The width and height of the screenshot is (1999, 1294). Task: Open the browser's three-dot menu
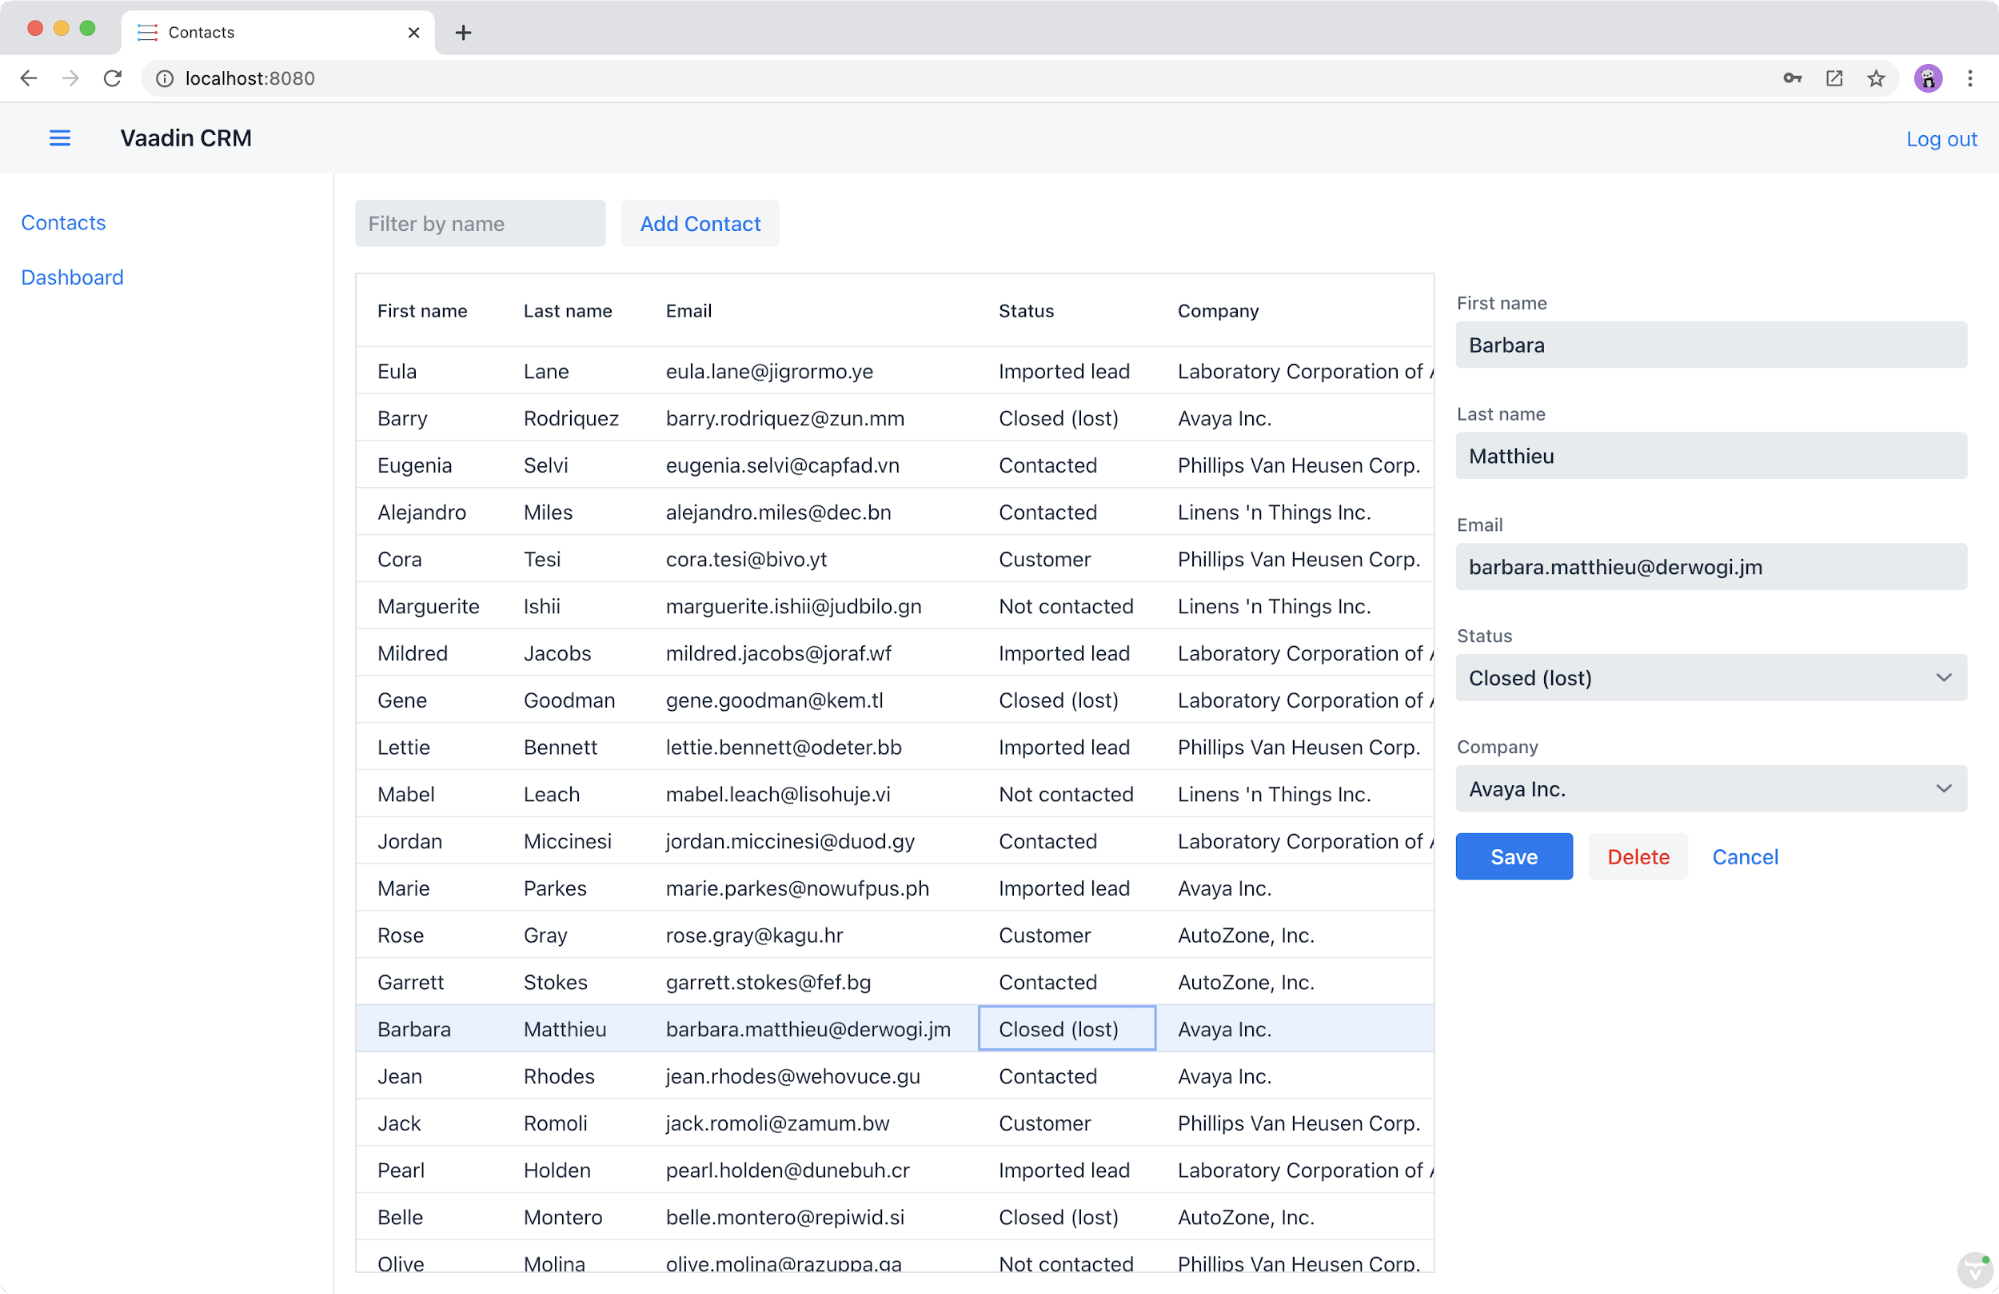pyautogui.click(x=1970, y=78)
